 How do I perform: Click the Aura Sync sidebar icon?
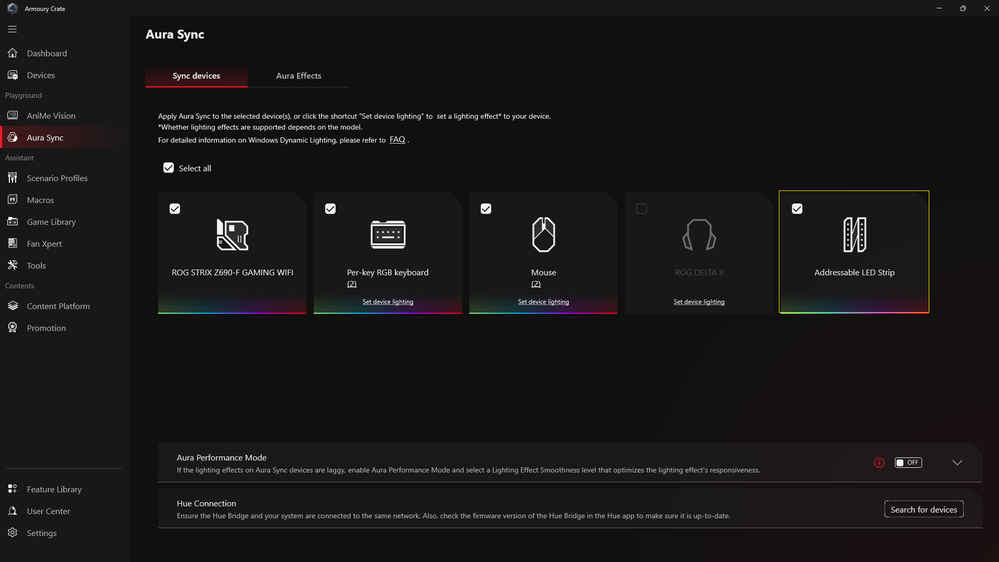pyautogui.click(x=13, y=138)
